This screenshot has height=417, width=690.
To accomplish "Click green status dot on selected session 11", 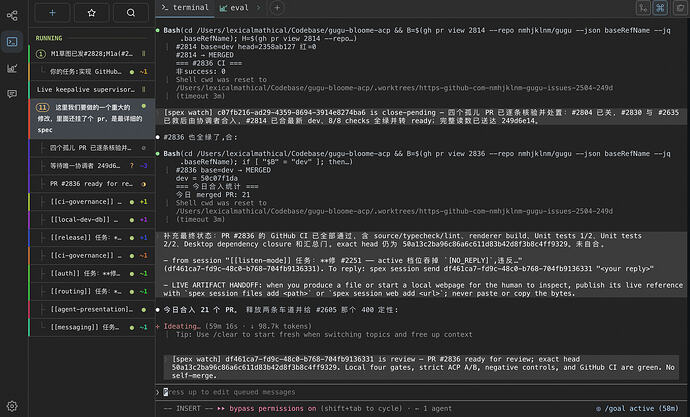I will pyautogui.click(x=143, y=106).
